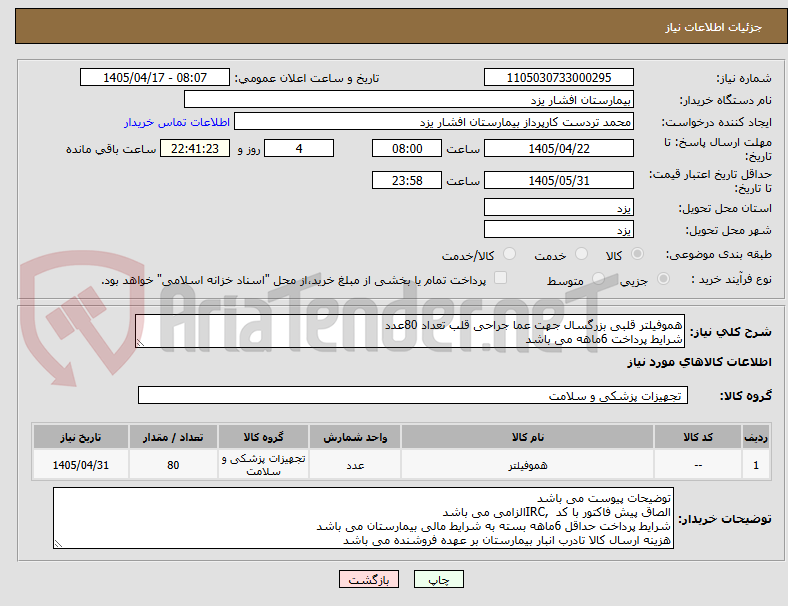Click the اطلاعات کالاهای مورد نیاز heading
788x606 pixels.
point(699,362)
